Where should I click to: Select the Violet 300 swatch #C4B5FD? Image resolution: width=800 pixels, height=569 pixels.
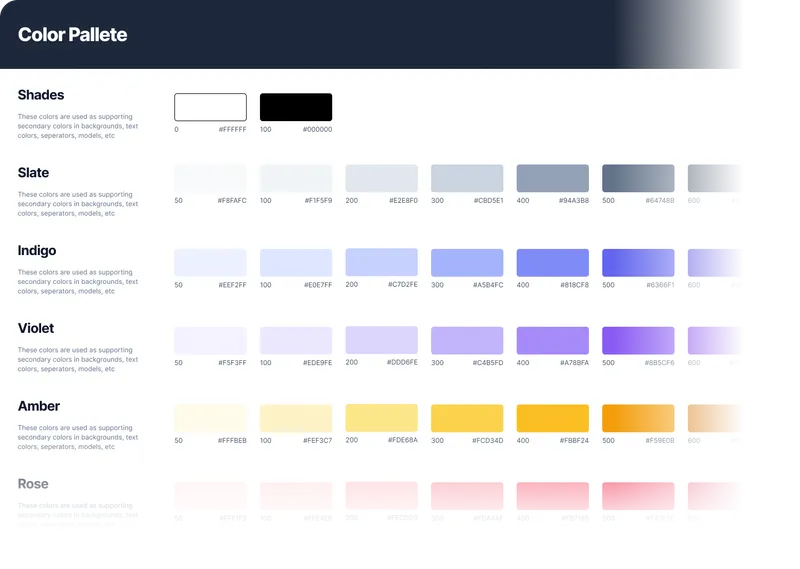pos(467,340)
